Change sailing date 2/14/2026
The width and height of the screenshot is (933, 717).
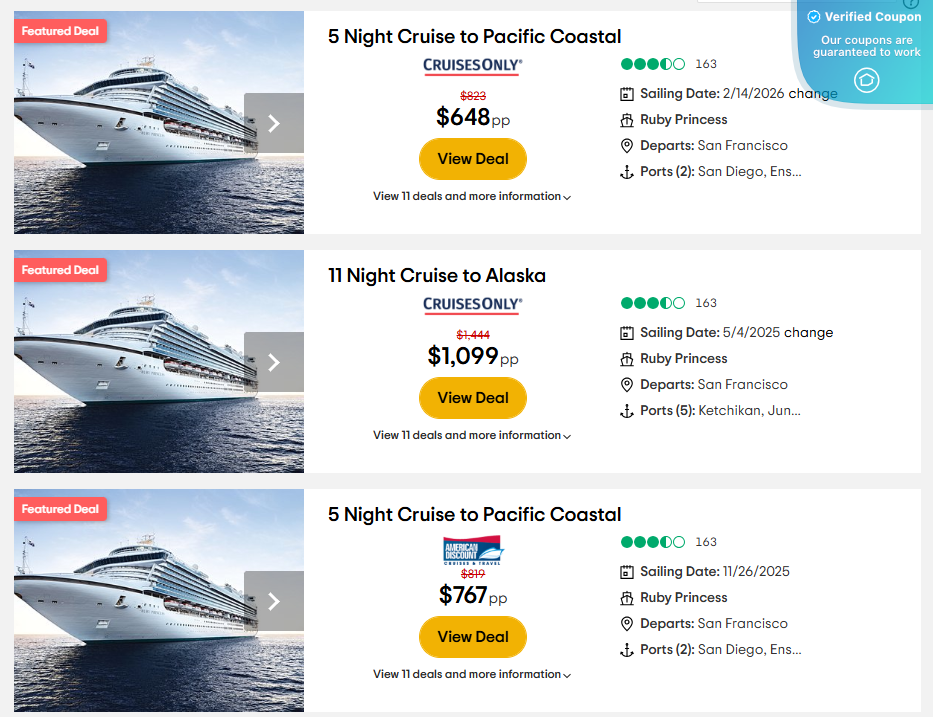tap(813, 94)
